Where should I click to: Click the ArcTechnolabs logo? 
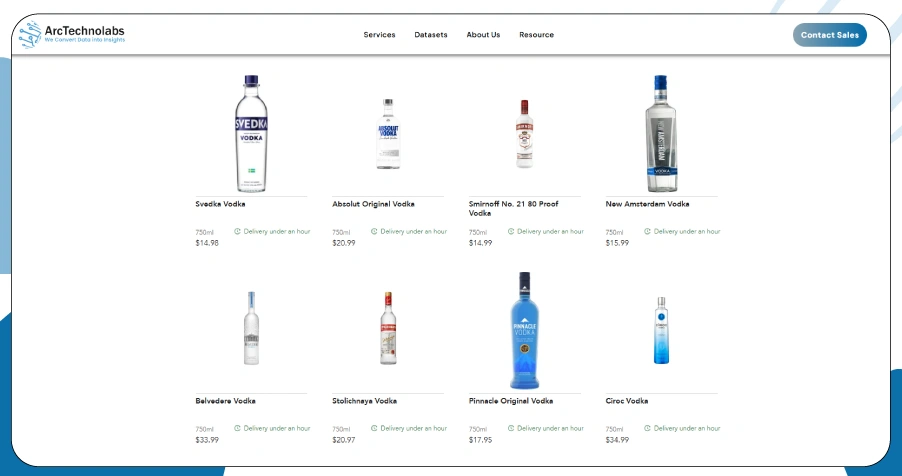click(x=72, y=35)
